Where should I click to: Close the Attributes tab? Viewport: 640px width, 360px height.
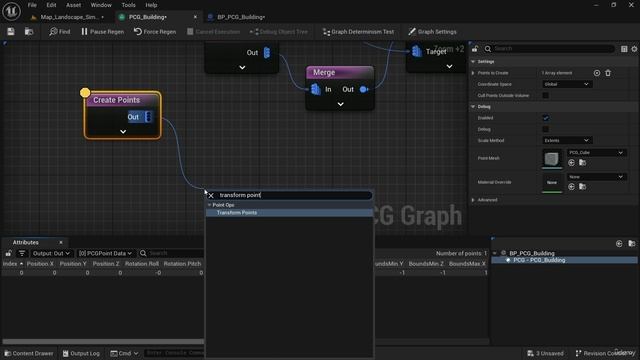(61, 242)
